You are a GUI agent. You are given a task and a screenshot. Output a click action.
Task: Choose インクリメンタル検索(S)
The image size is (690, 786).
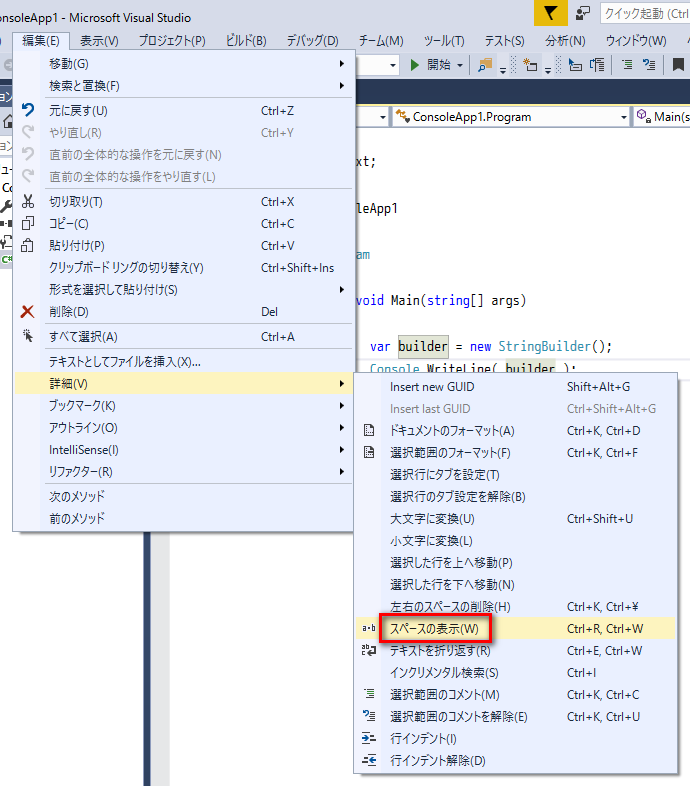tap(515, 673)
